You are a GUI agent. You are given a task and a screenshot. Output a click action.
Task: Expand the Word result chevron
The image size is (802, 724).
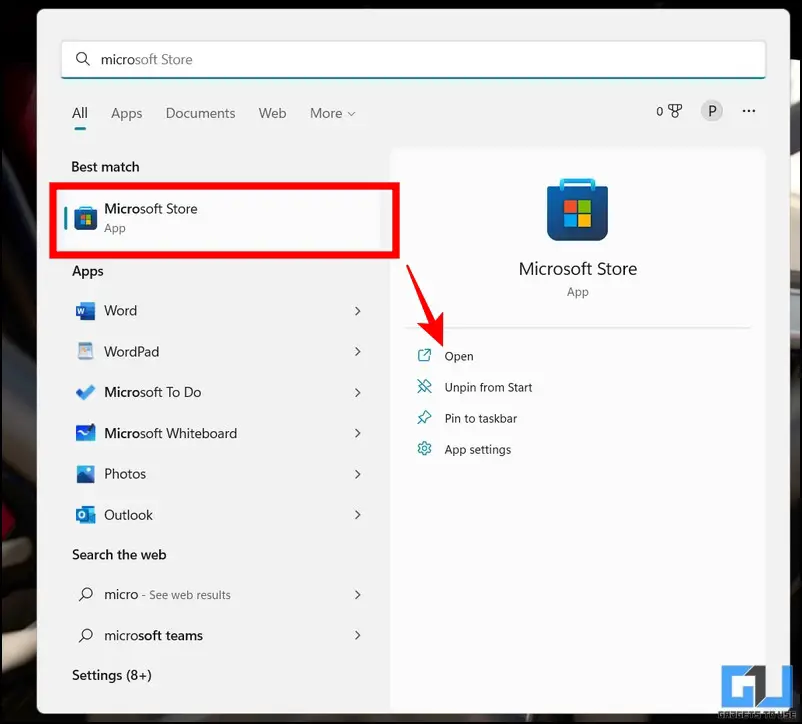tap(358, 311)
